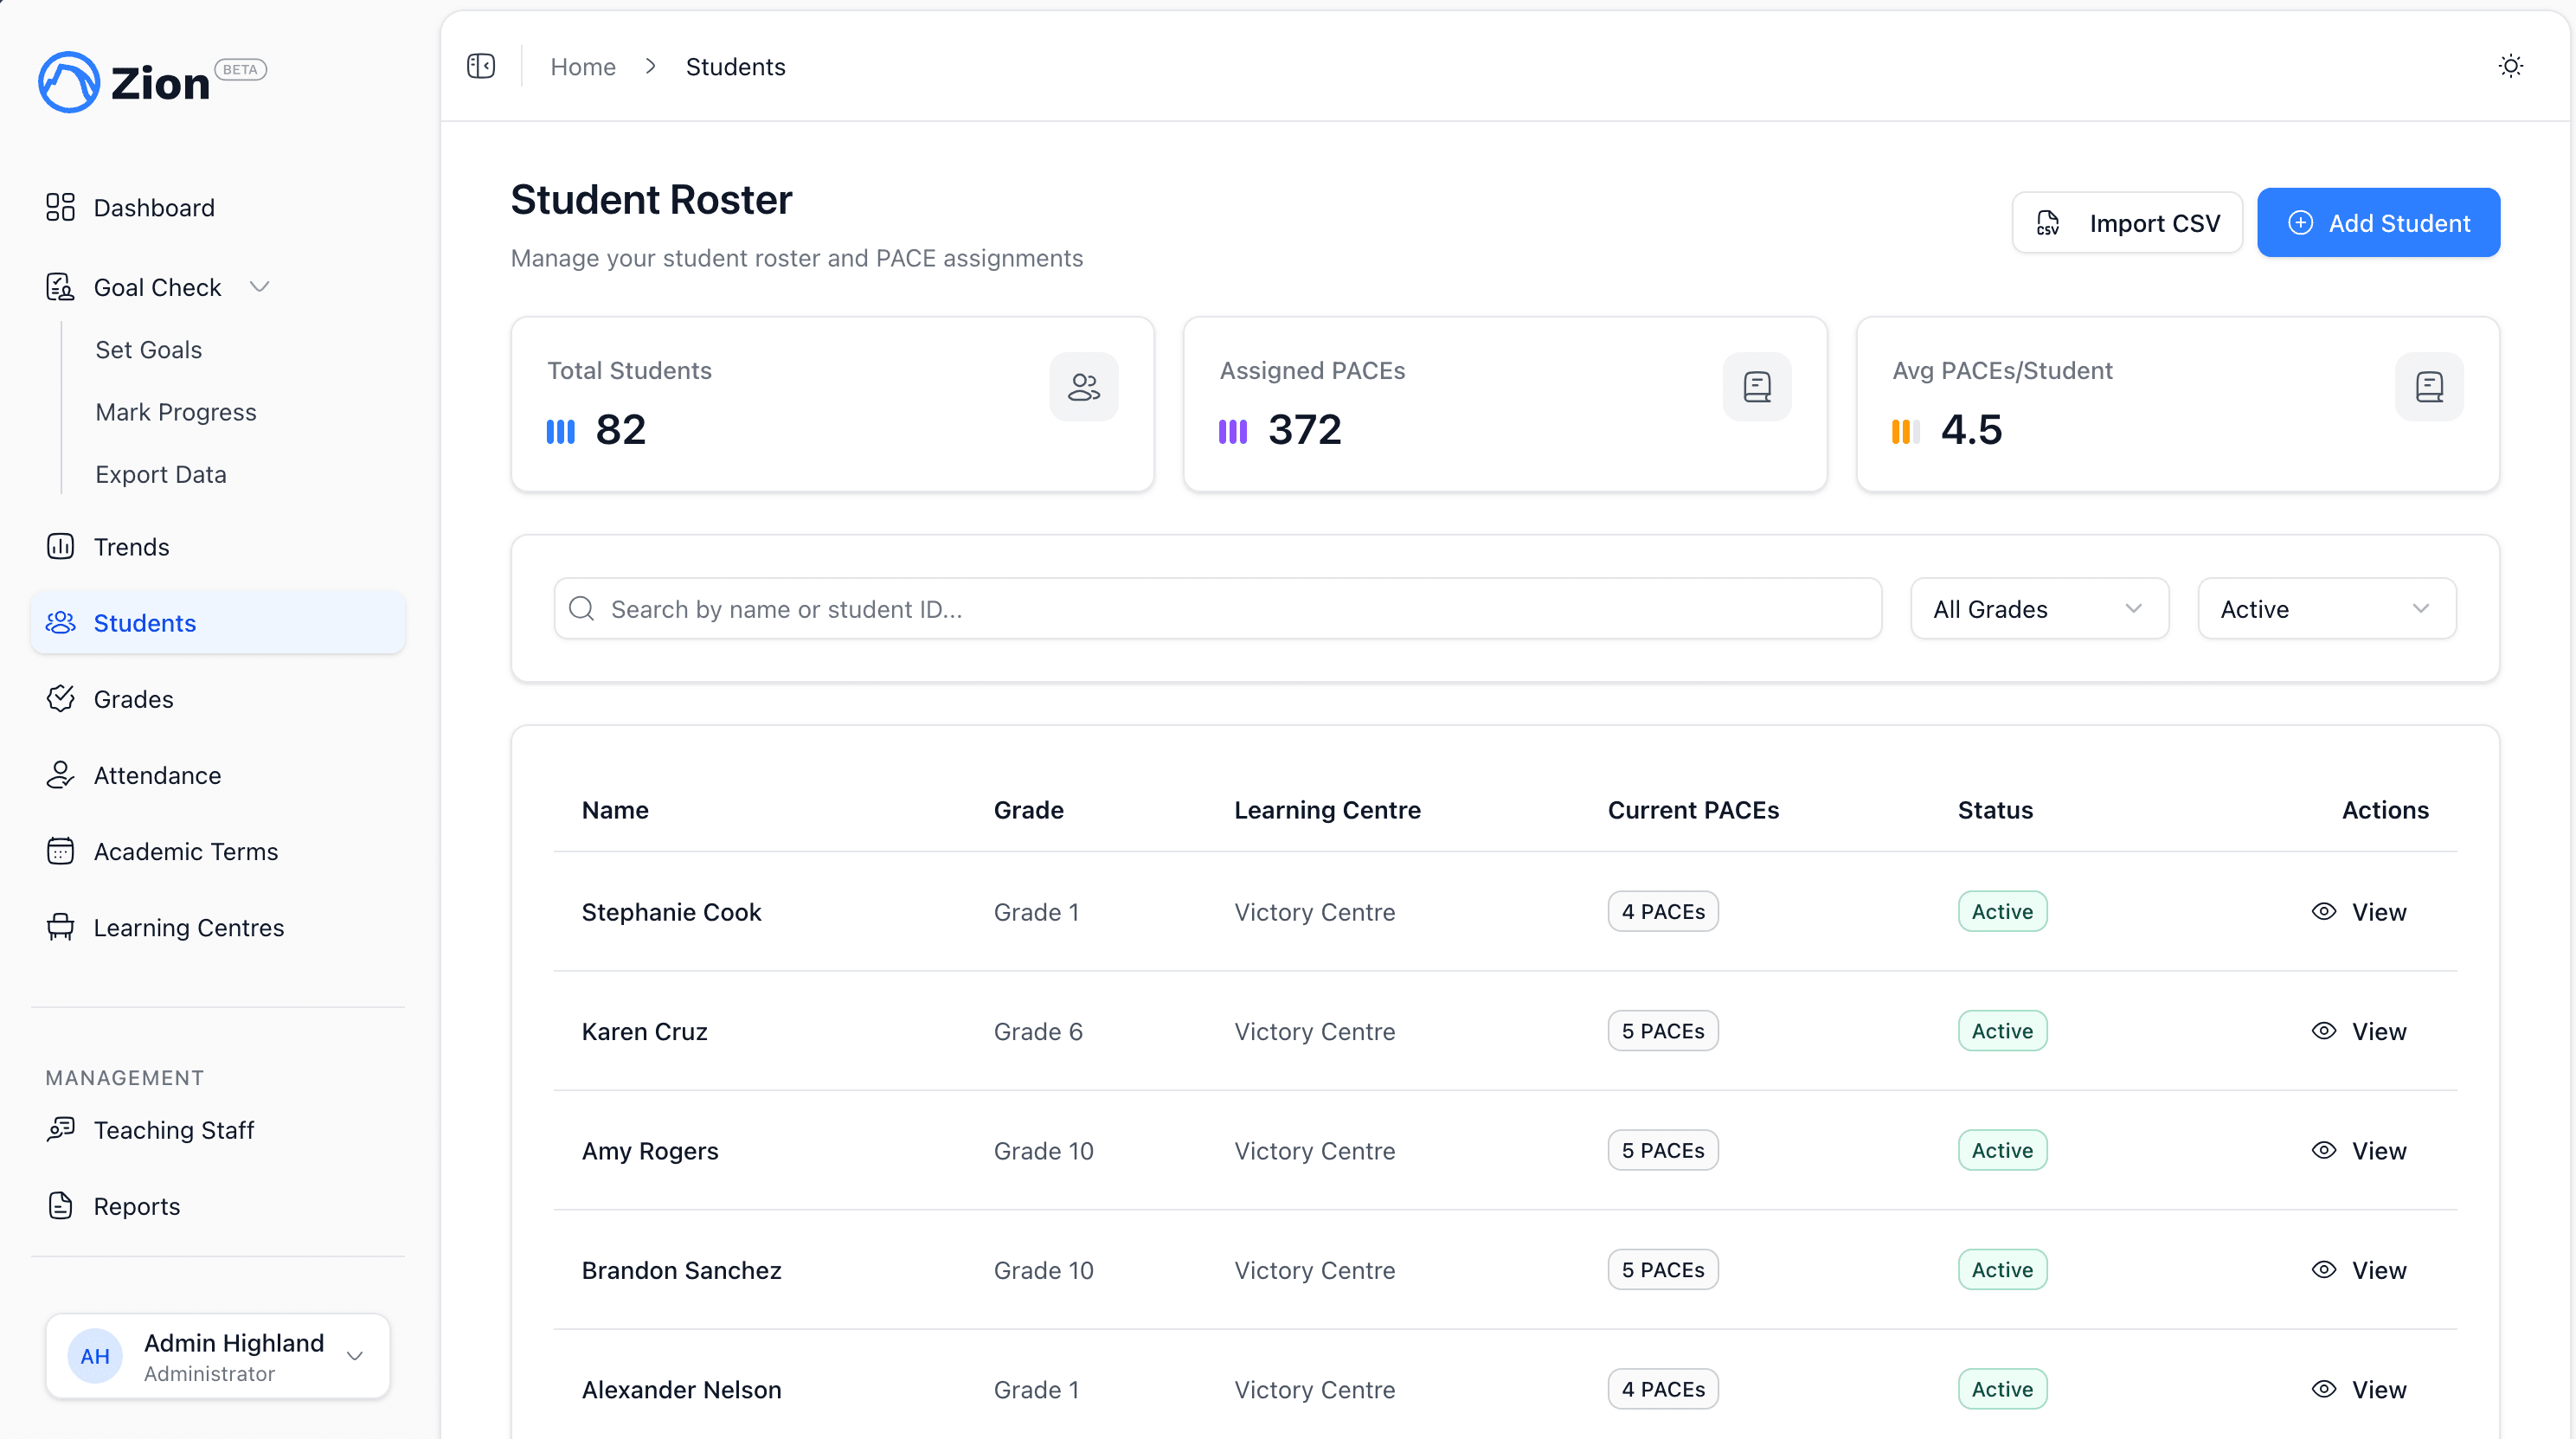Screen dimensions: 2576x1439
Task: Collapse the sidebar using the panel icon
Action: pyautogui.click(x=480, y=66)
